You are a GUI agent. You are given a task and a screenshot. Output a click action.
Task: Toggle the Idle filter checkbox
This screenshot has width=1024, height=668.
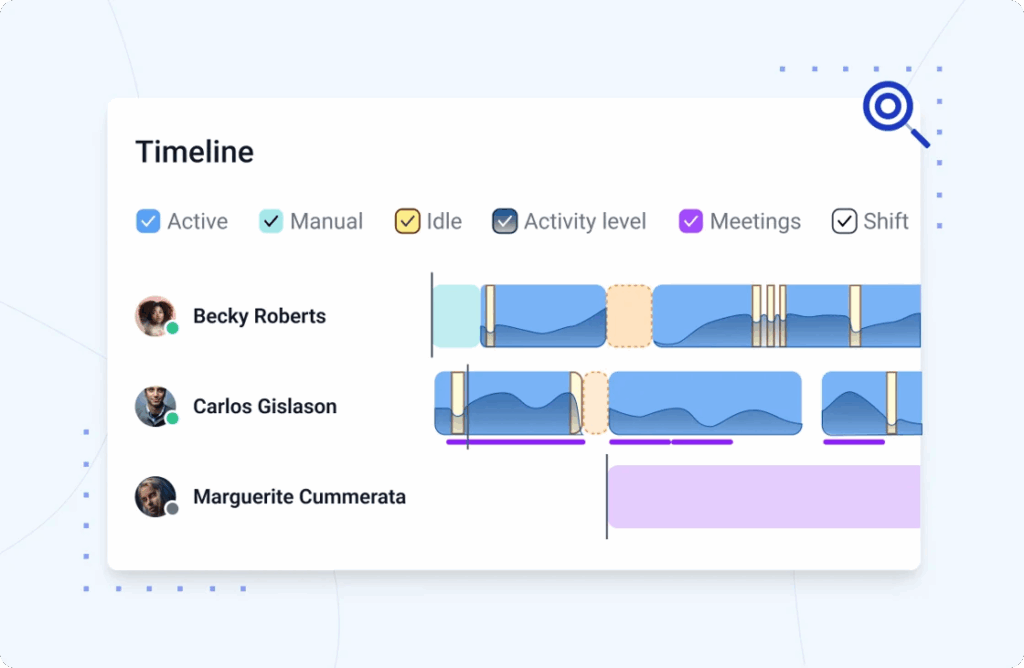click(x=406, y=221)
